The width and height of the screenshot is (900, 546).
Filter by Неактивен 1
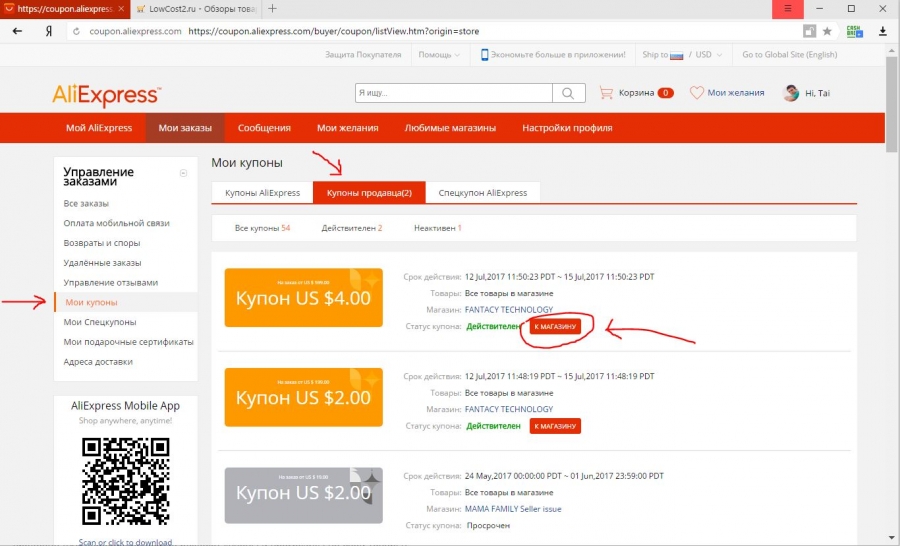click(x=437, y=228)
